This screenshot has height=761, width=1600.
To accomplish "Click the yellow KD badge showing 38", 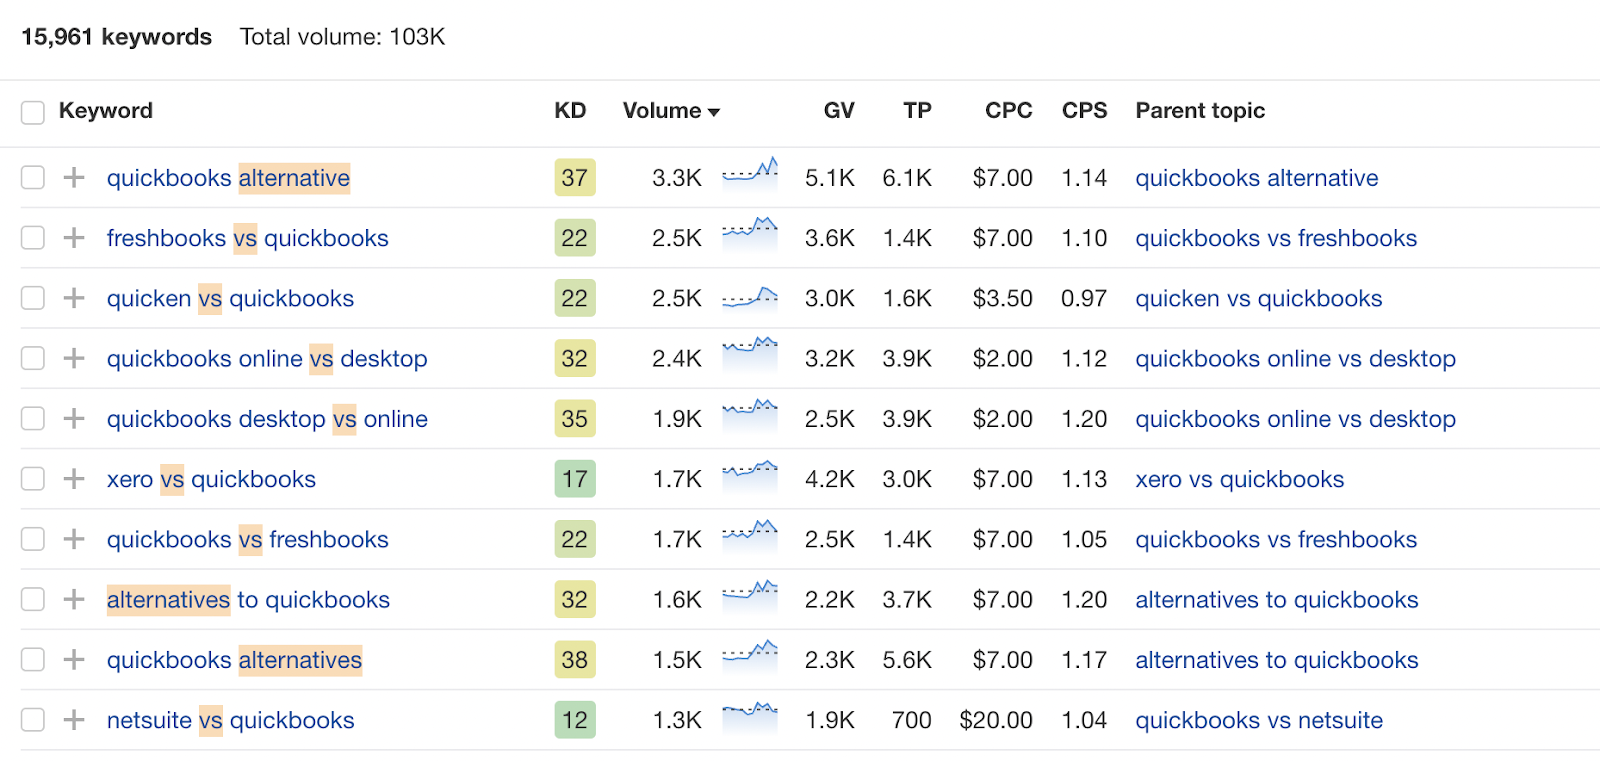I will tap(574, 660).
